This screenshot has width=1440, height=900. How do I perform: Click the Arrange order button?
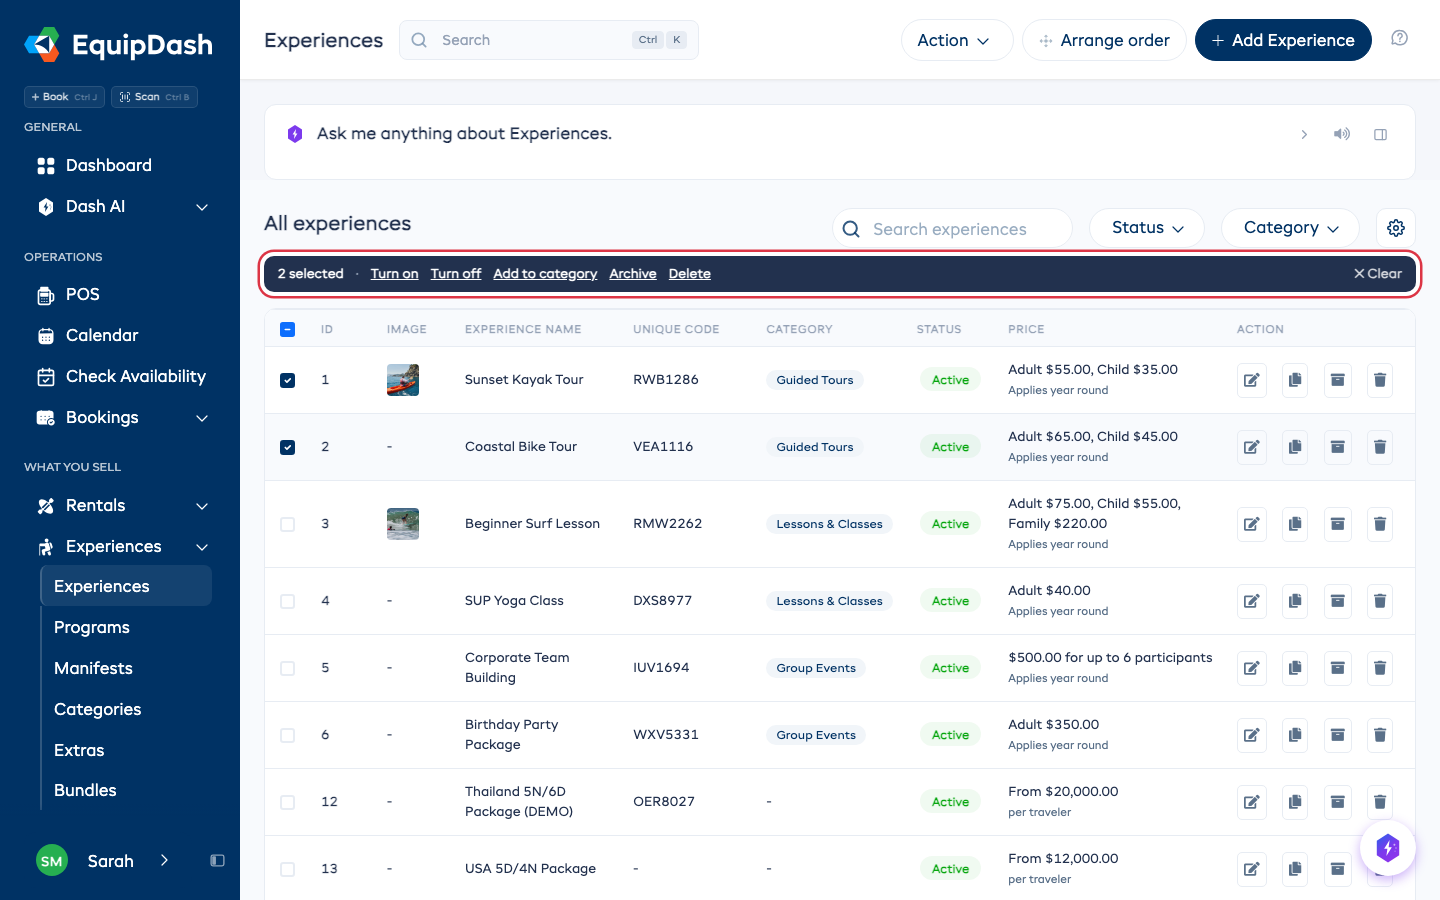[x=1104, y=40]
